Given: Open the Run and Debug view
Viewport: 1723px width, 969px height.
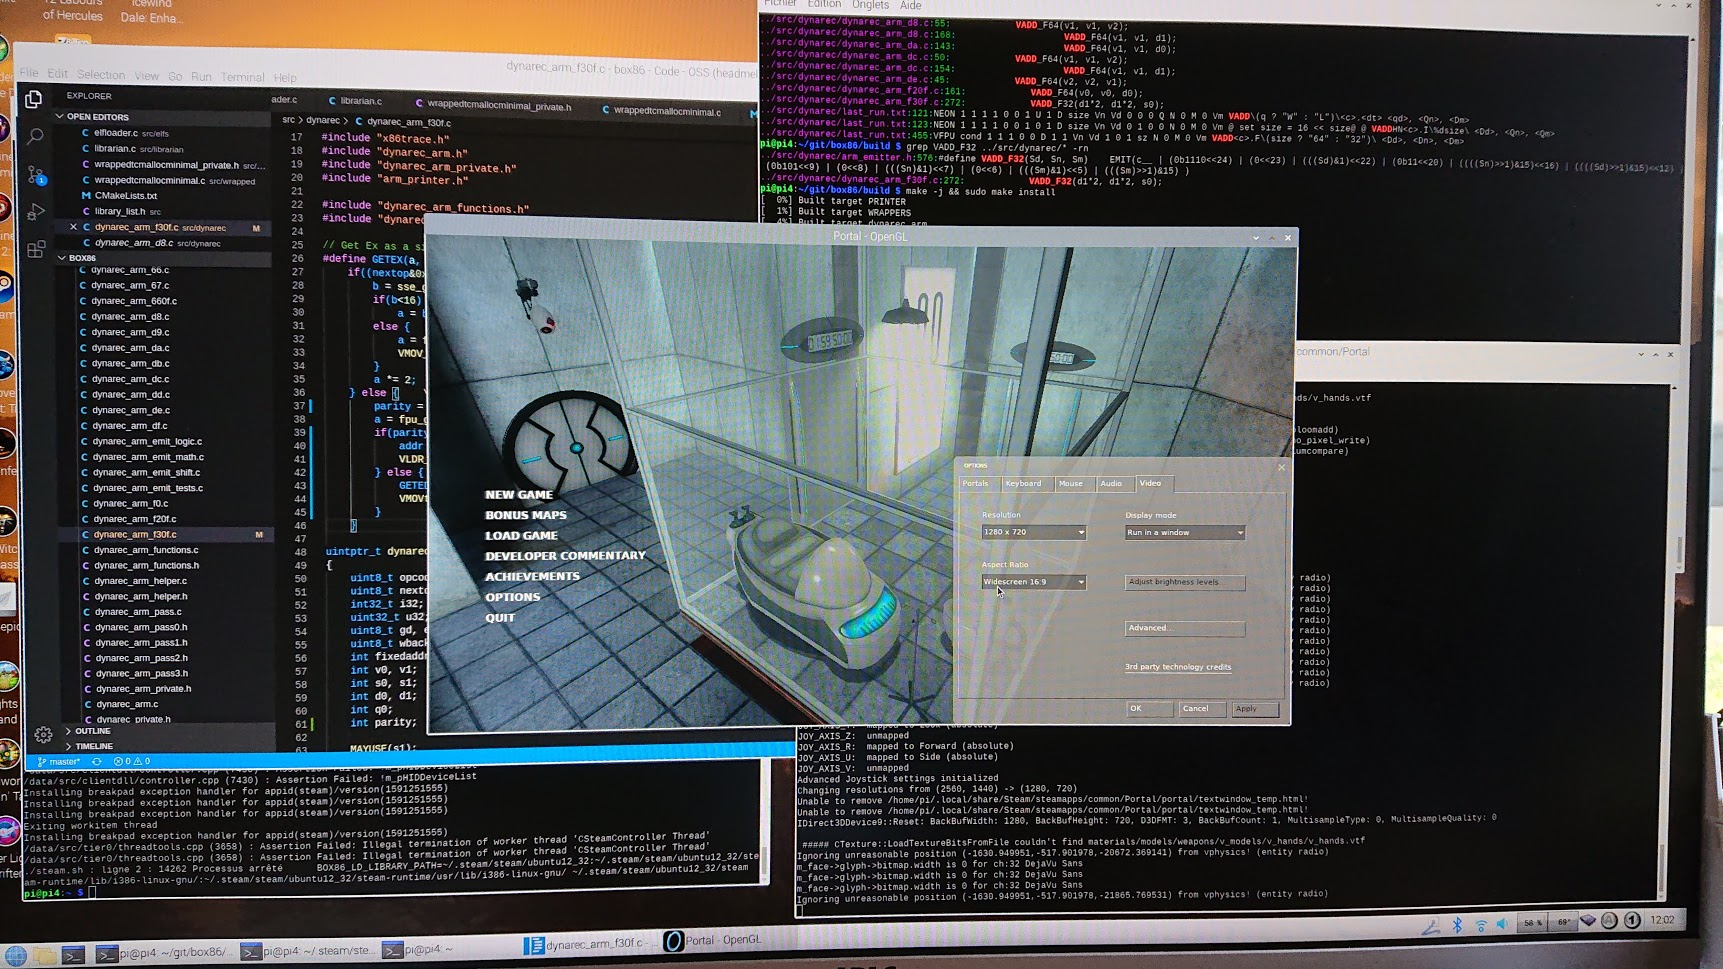Looking at the screenshot, I should (36, 212).
